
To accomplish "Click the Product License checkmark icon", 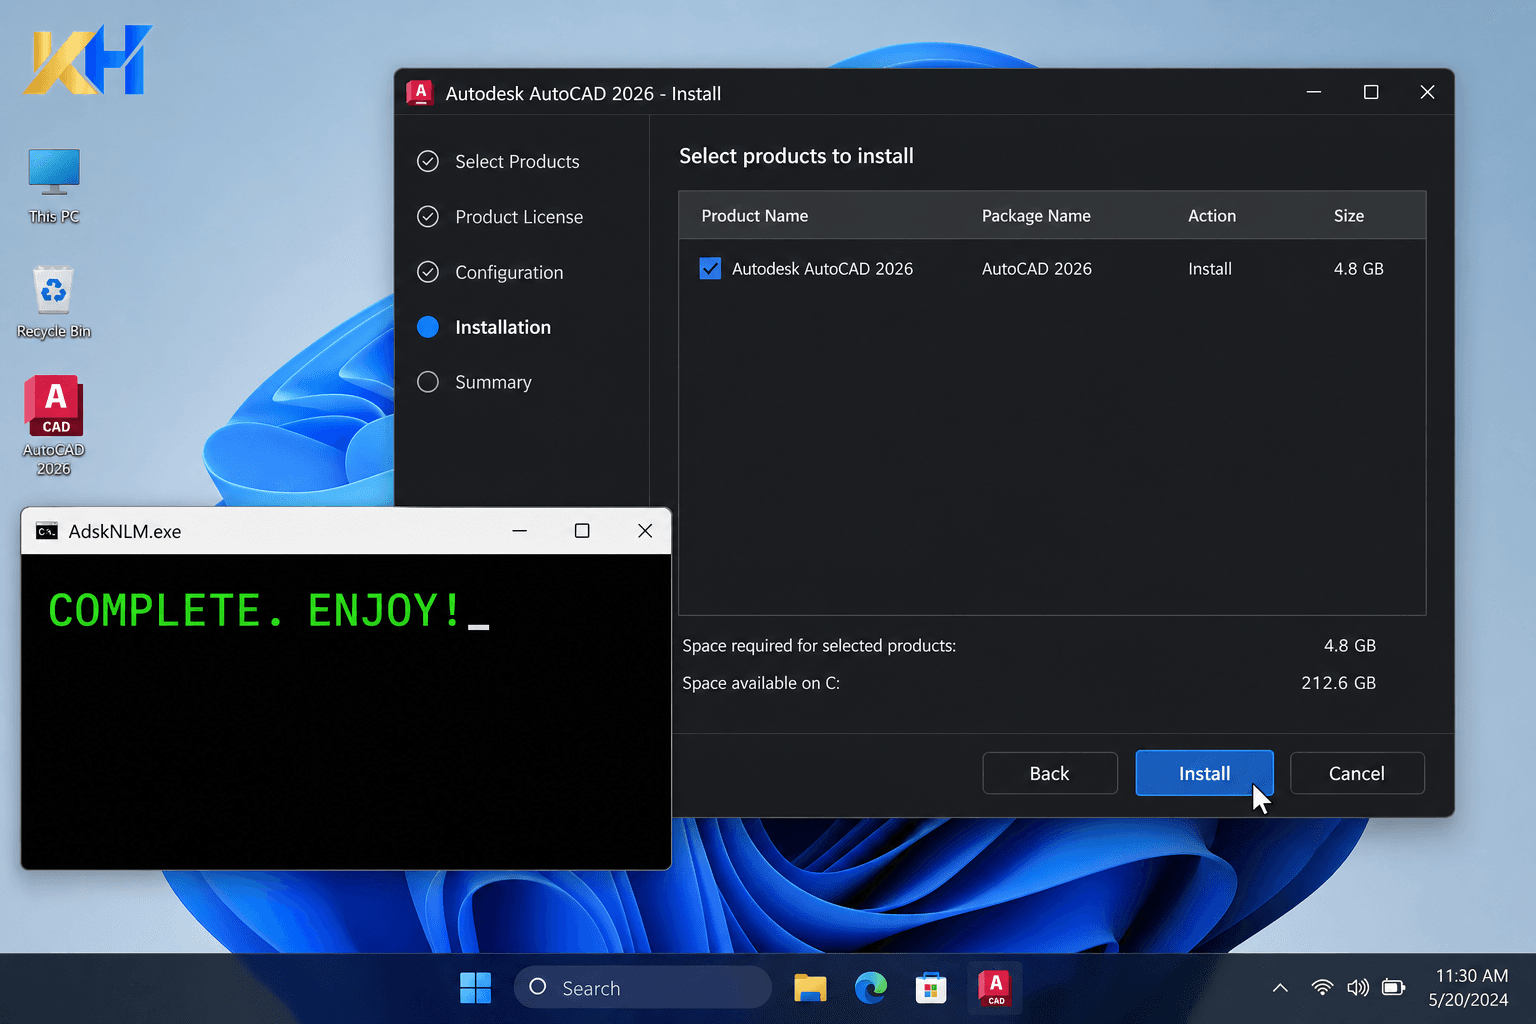I will click(x=428, y=217).
